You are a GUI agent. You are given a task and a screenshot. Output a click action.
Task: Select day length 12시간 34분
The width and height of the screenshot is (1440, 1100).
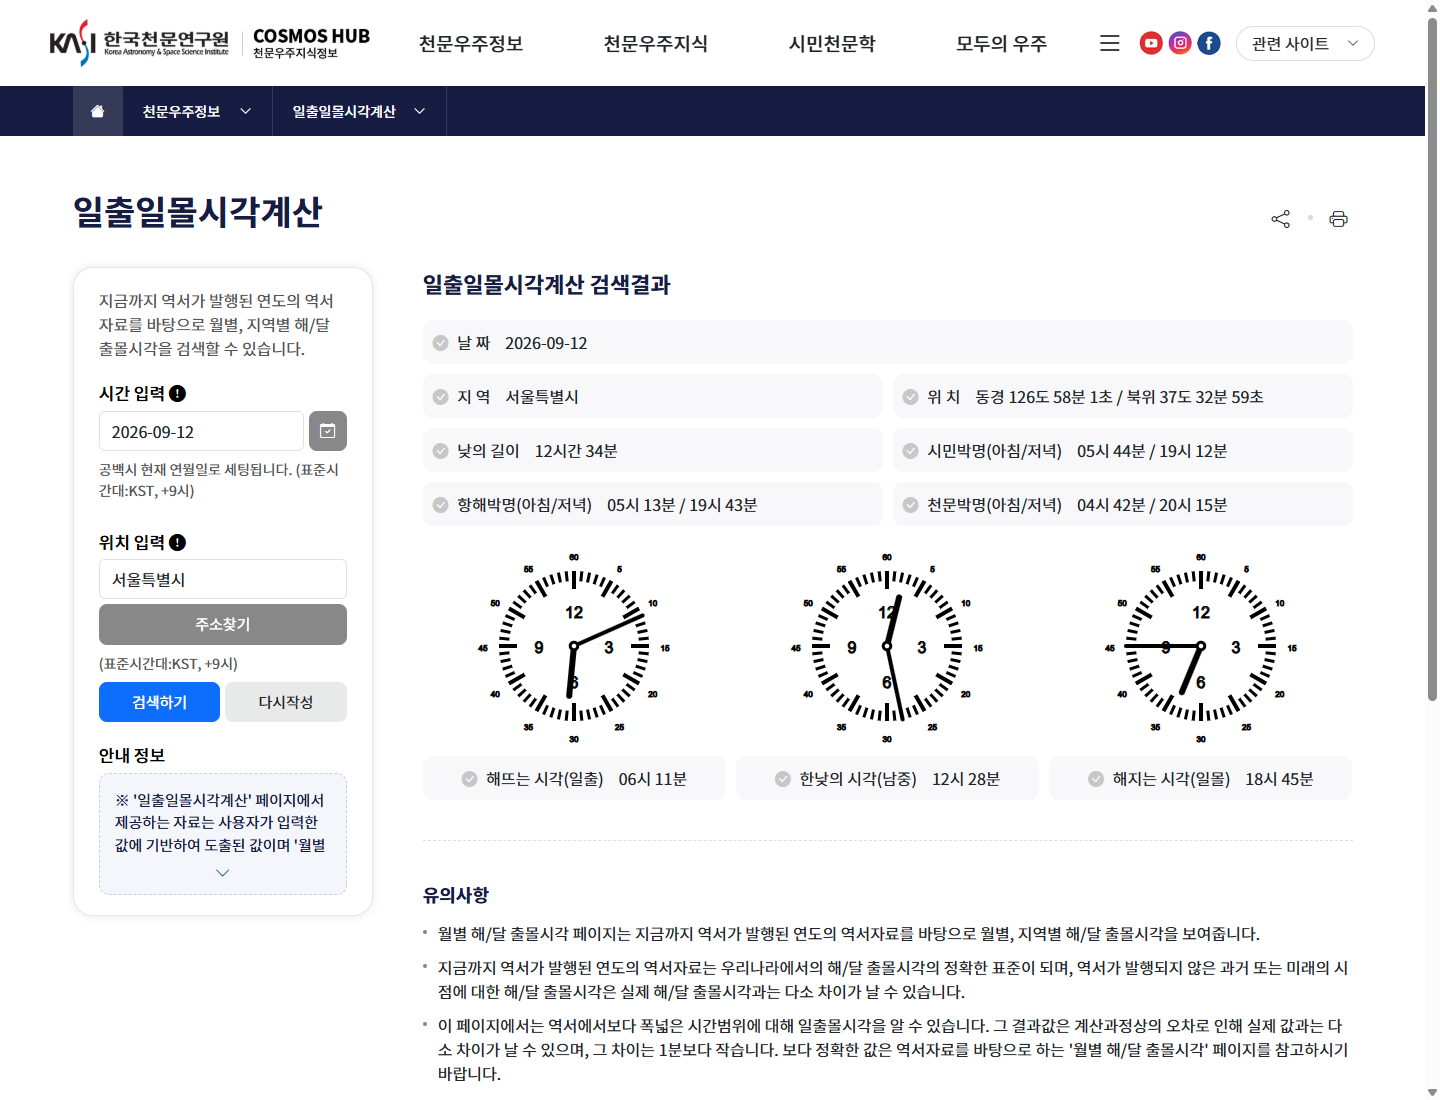pyautogui.click(x=576, y=451)
